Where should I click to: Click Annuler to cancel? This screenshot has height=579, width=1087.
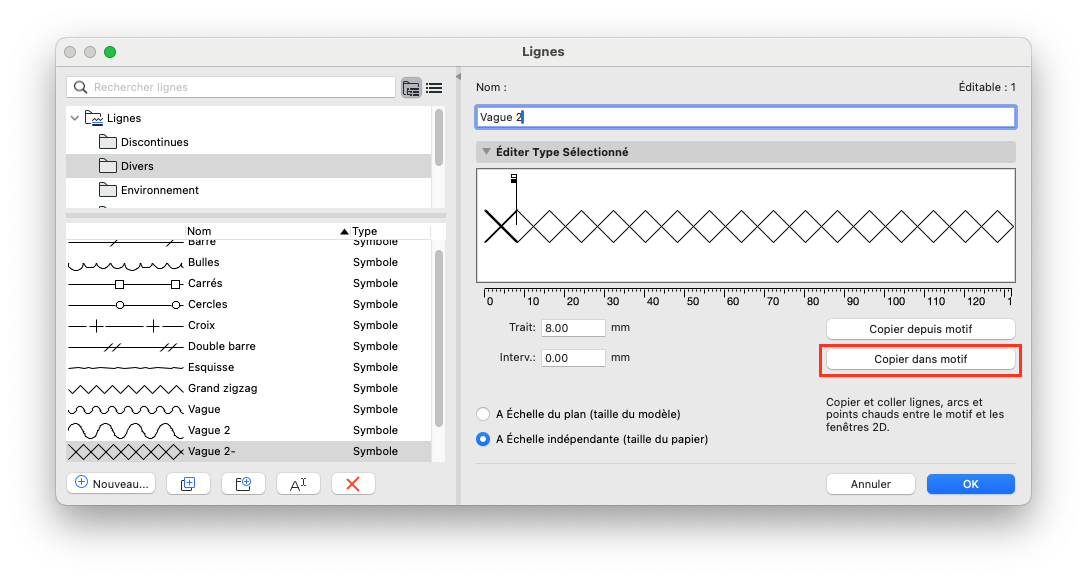coord(871,484)
